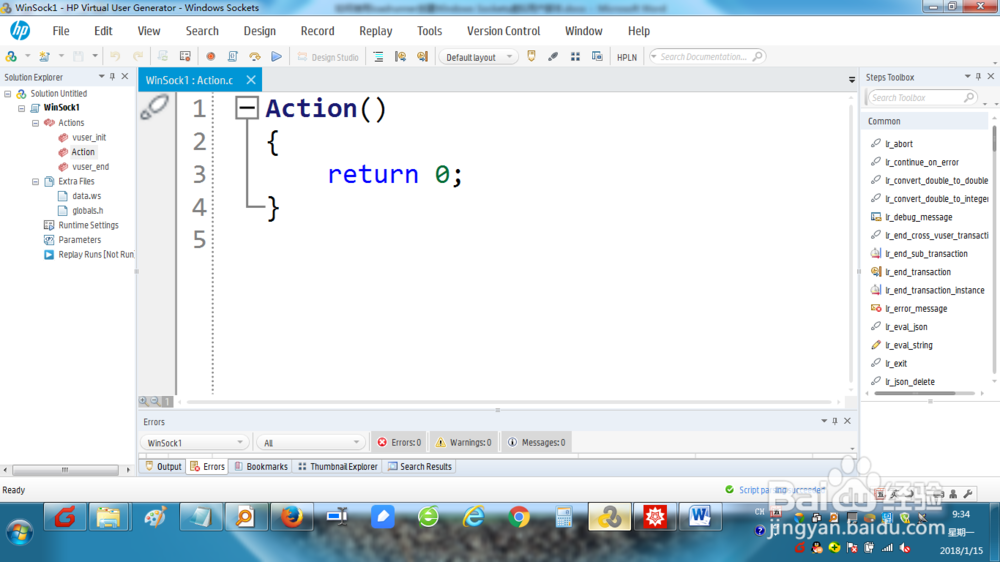The height and width of the screenshot is (562, 1000).
Task: Click the Add/Open solution icon at toolbar start
Action: pyautogui.click(x=11, y=57)
